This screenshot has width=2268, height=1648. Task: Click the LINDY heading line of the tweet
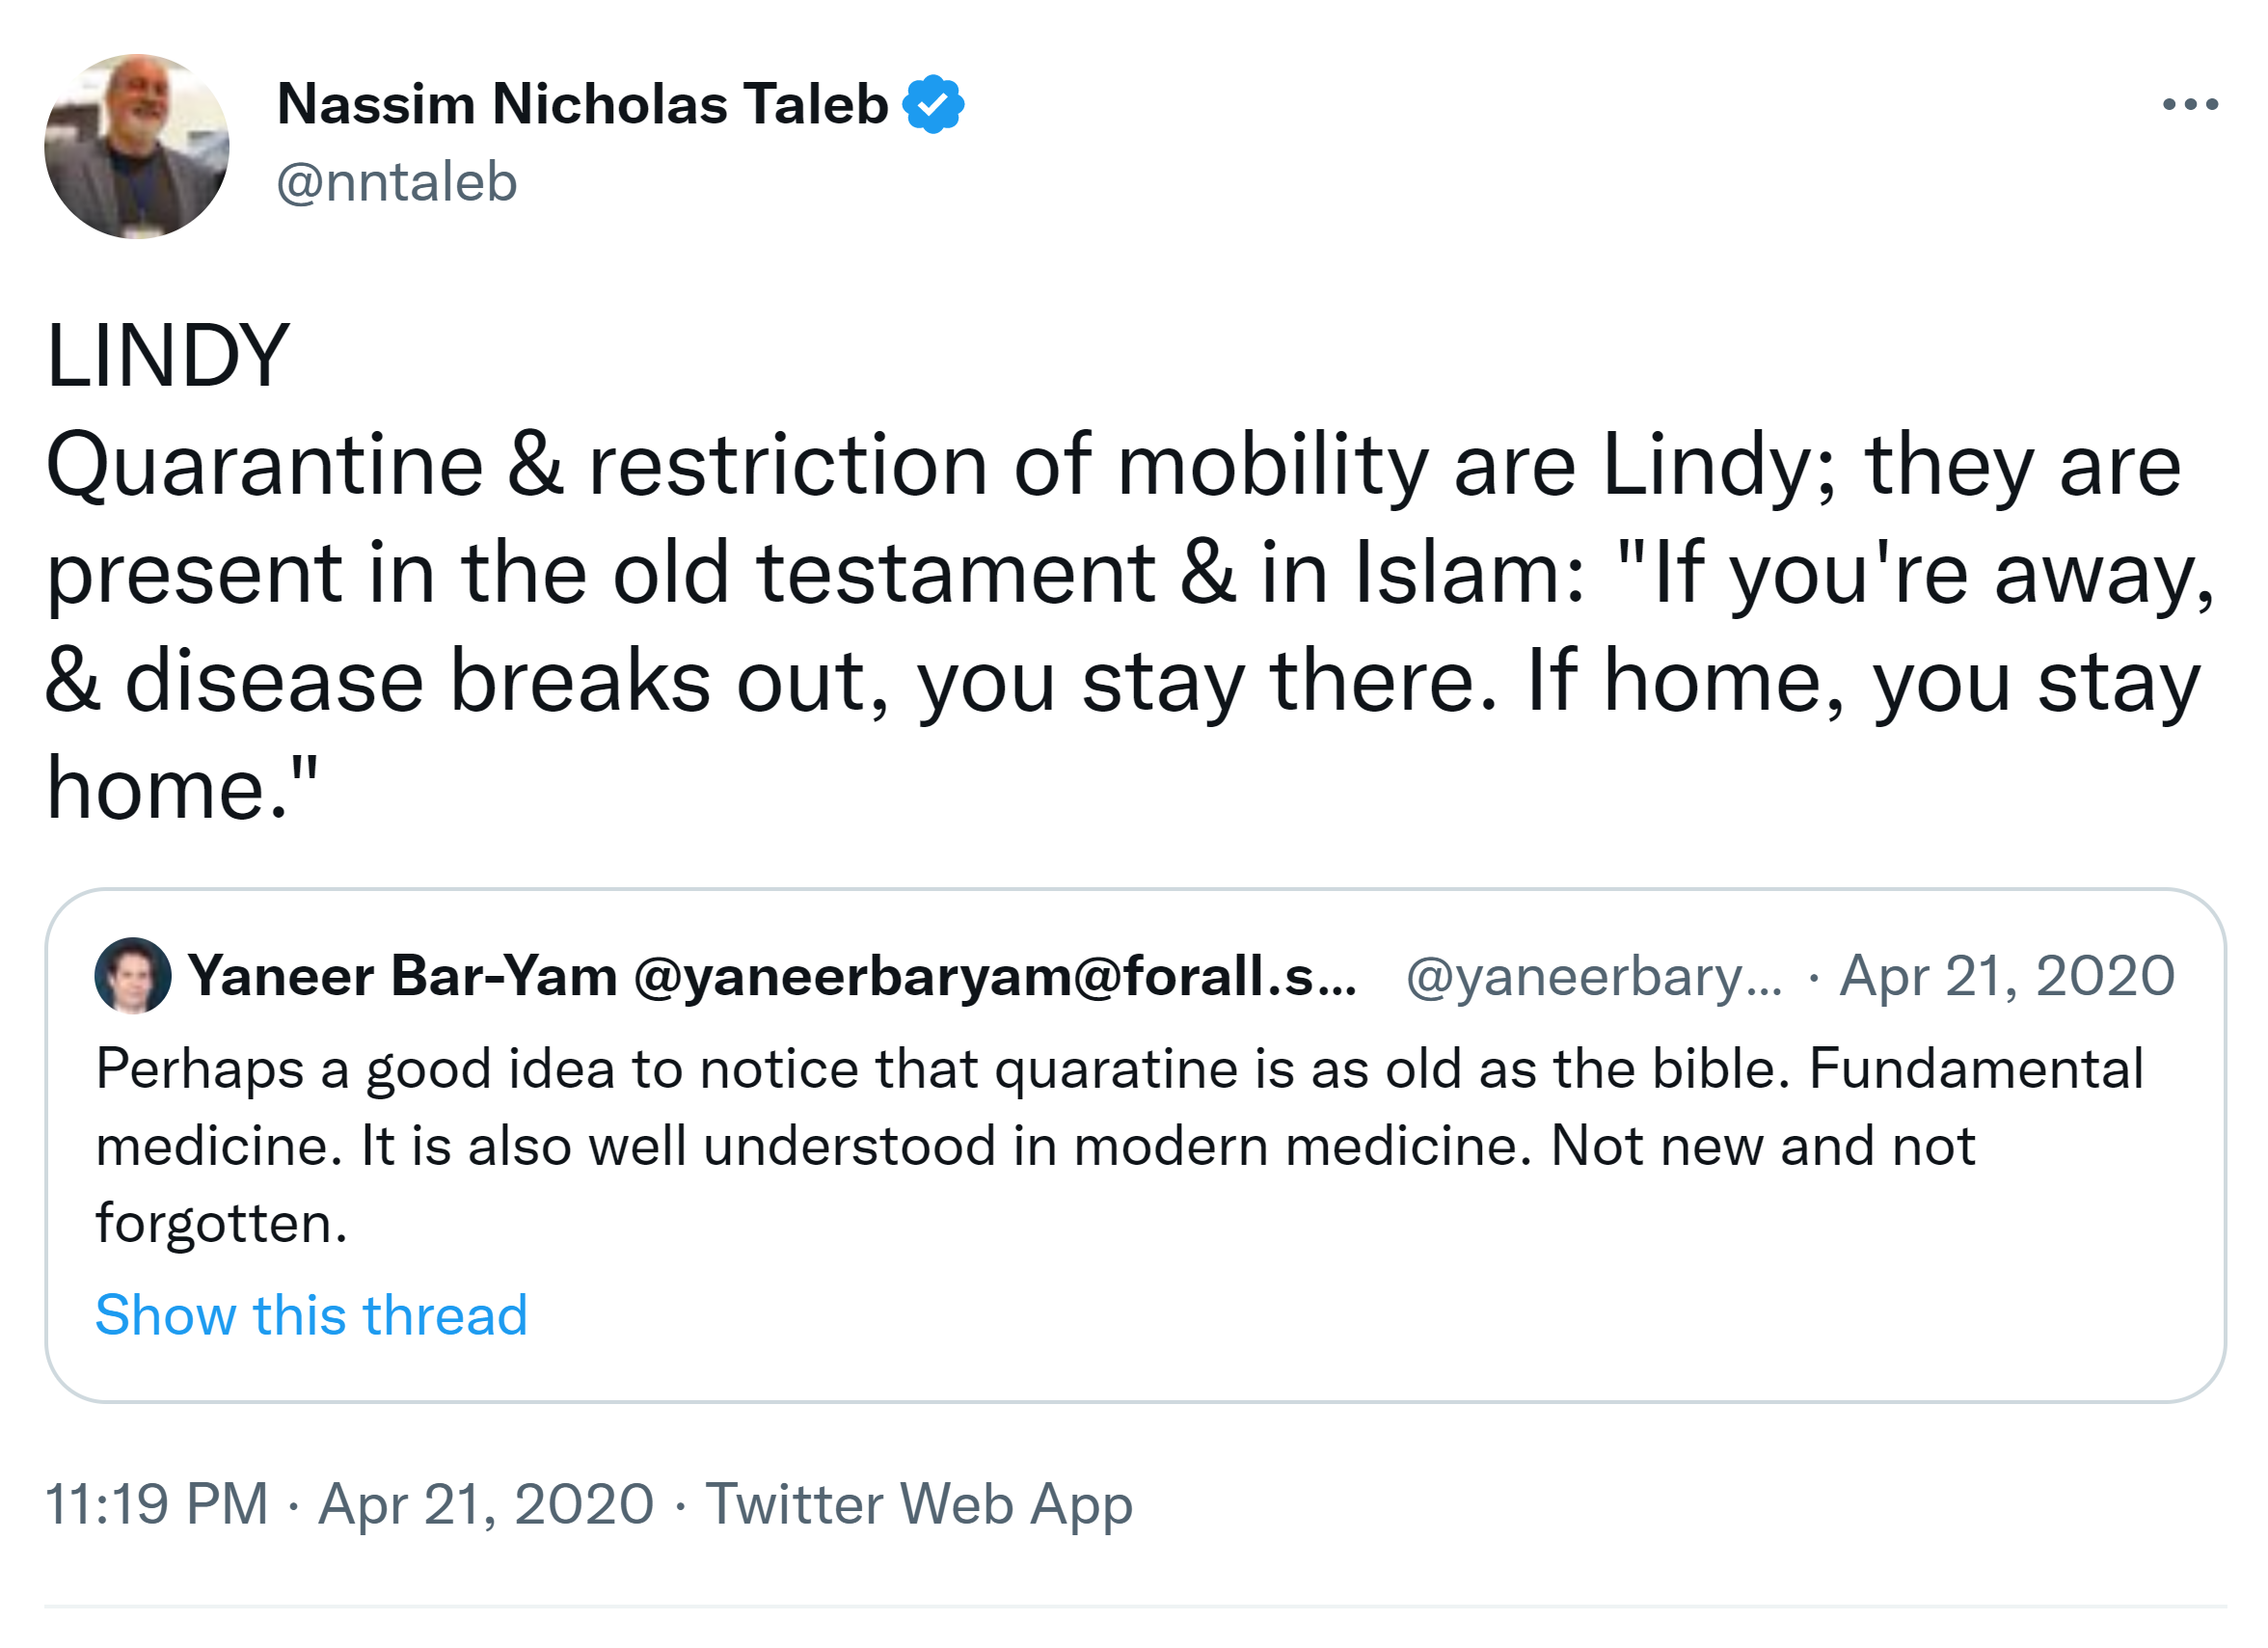(x=168, y=356)
